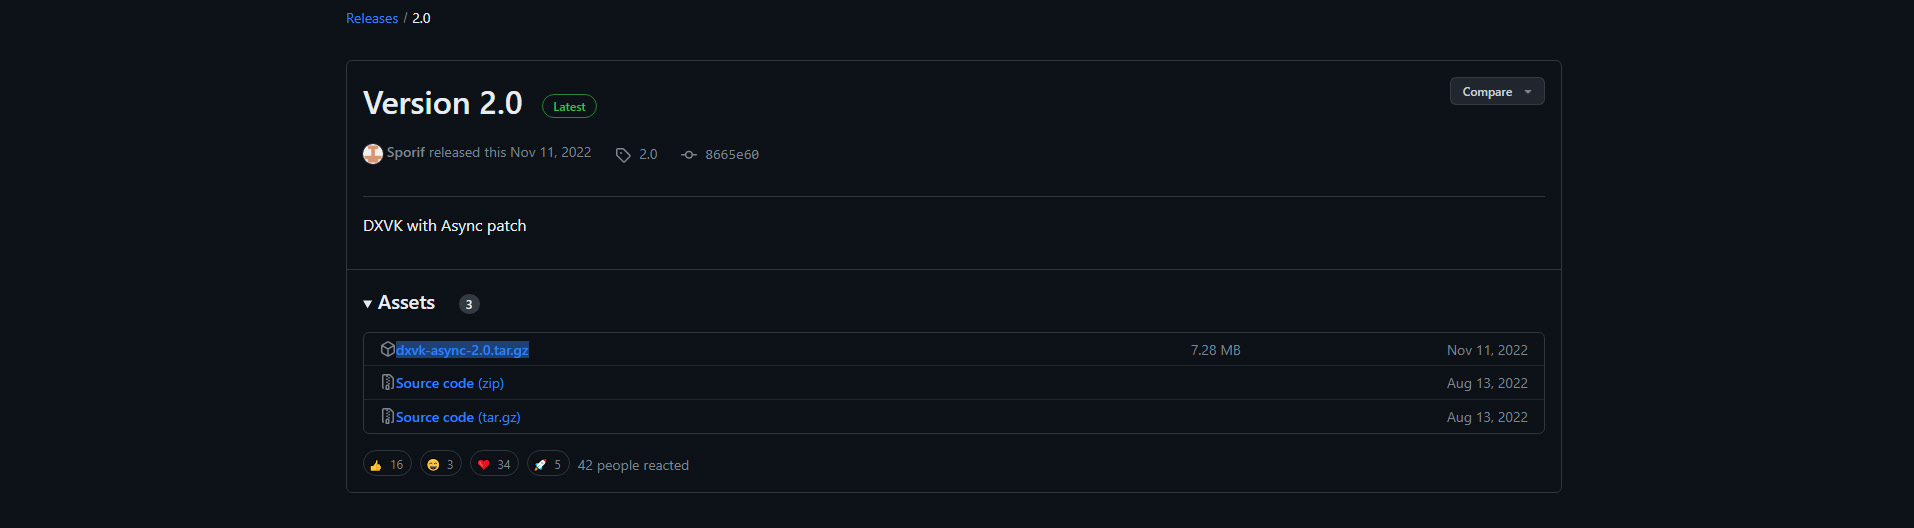1914x528 pixels.
Task: Open commit 8665e60
Action: (732, 155)
